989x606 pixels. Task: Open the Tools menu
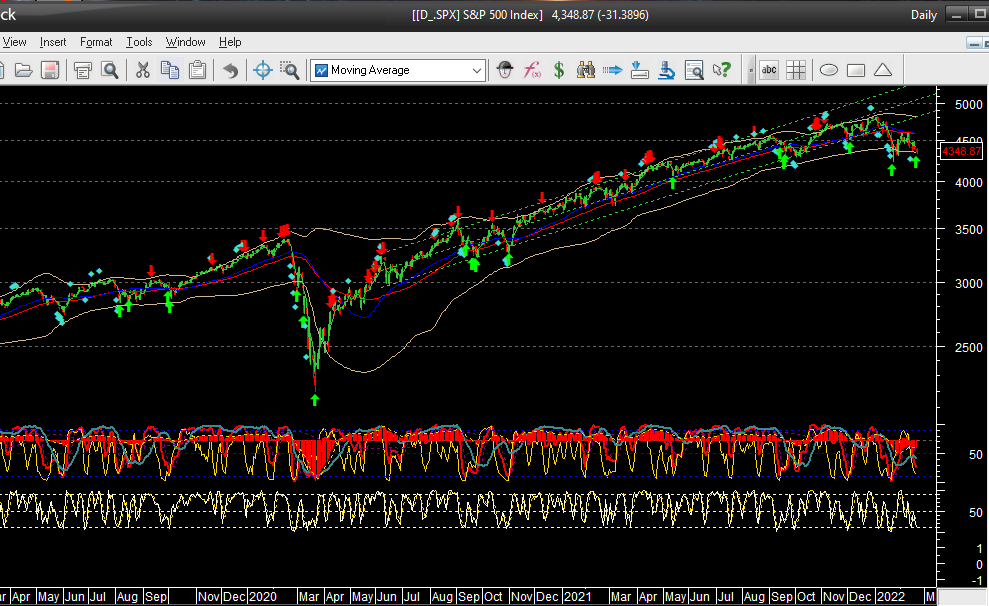point(139,42)
